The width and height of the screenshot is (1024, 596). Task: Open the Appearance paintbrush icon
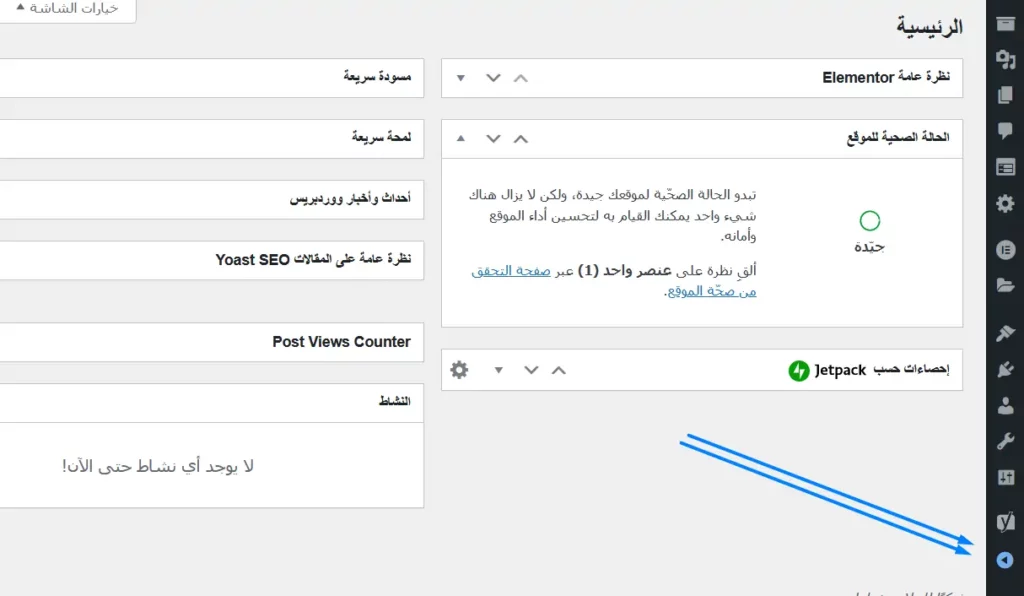[1005, 333]
